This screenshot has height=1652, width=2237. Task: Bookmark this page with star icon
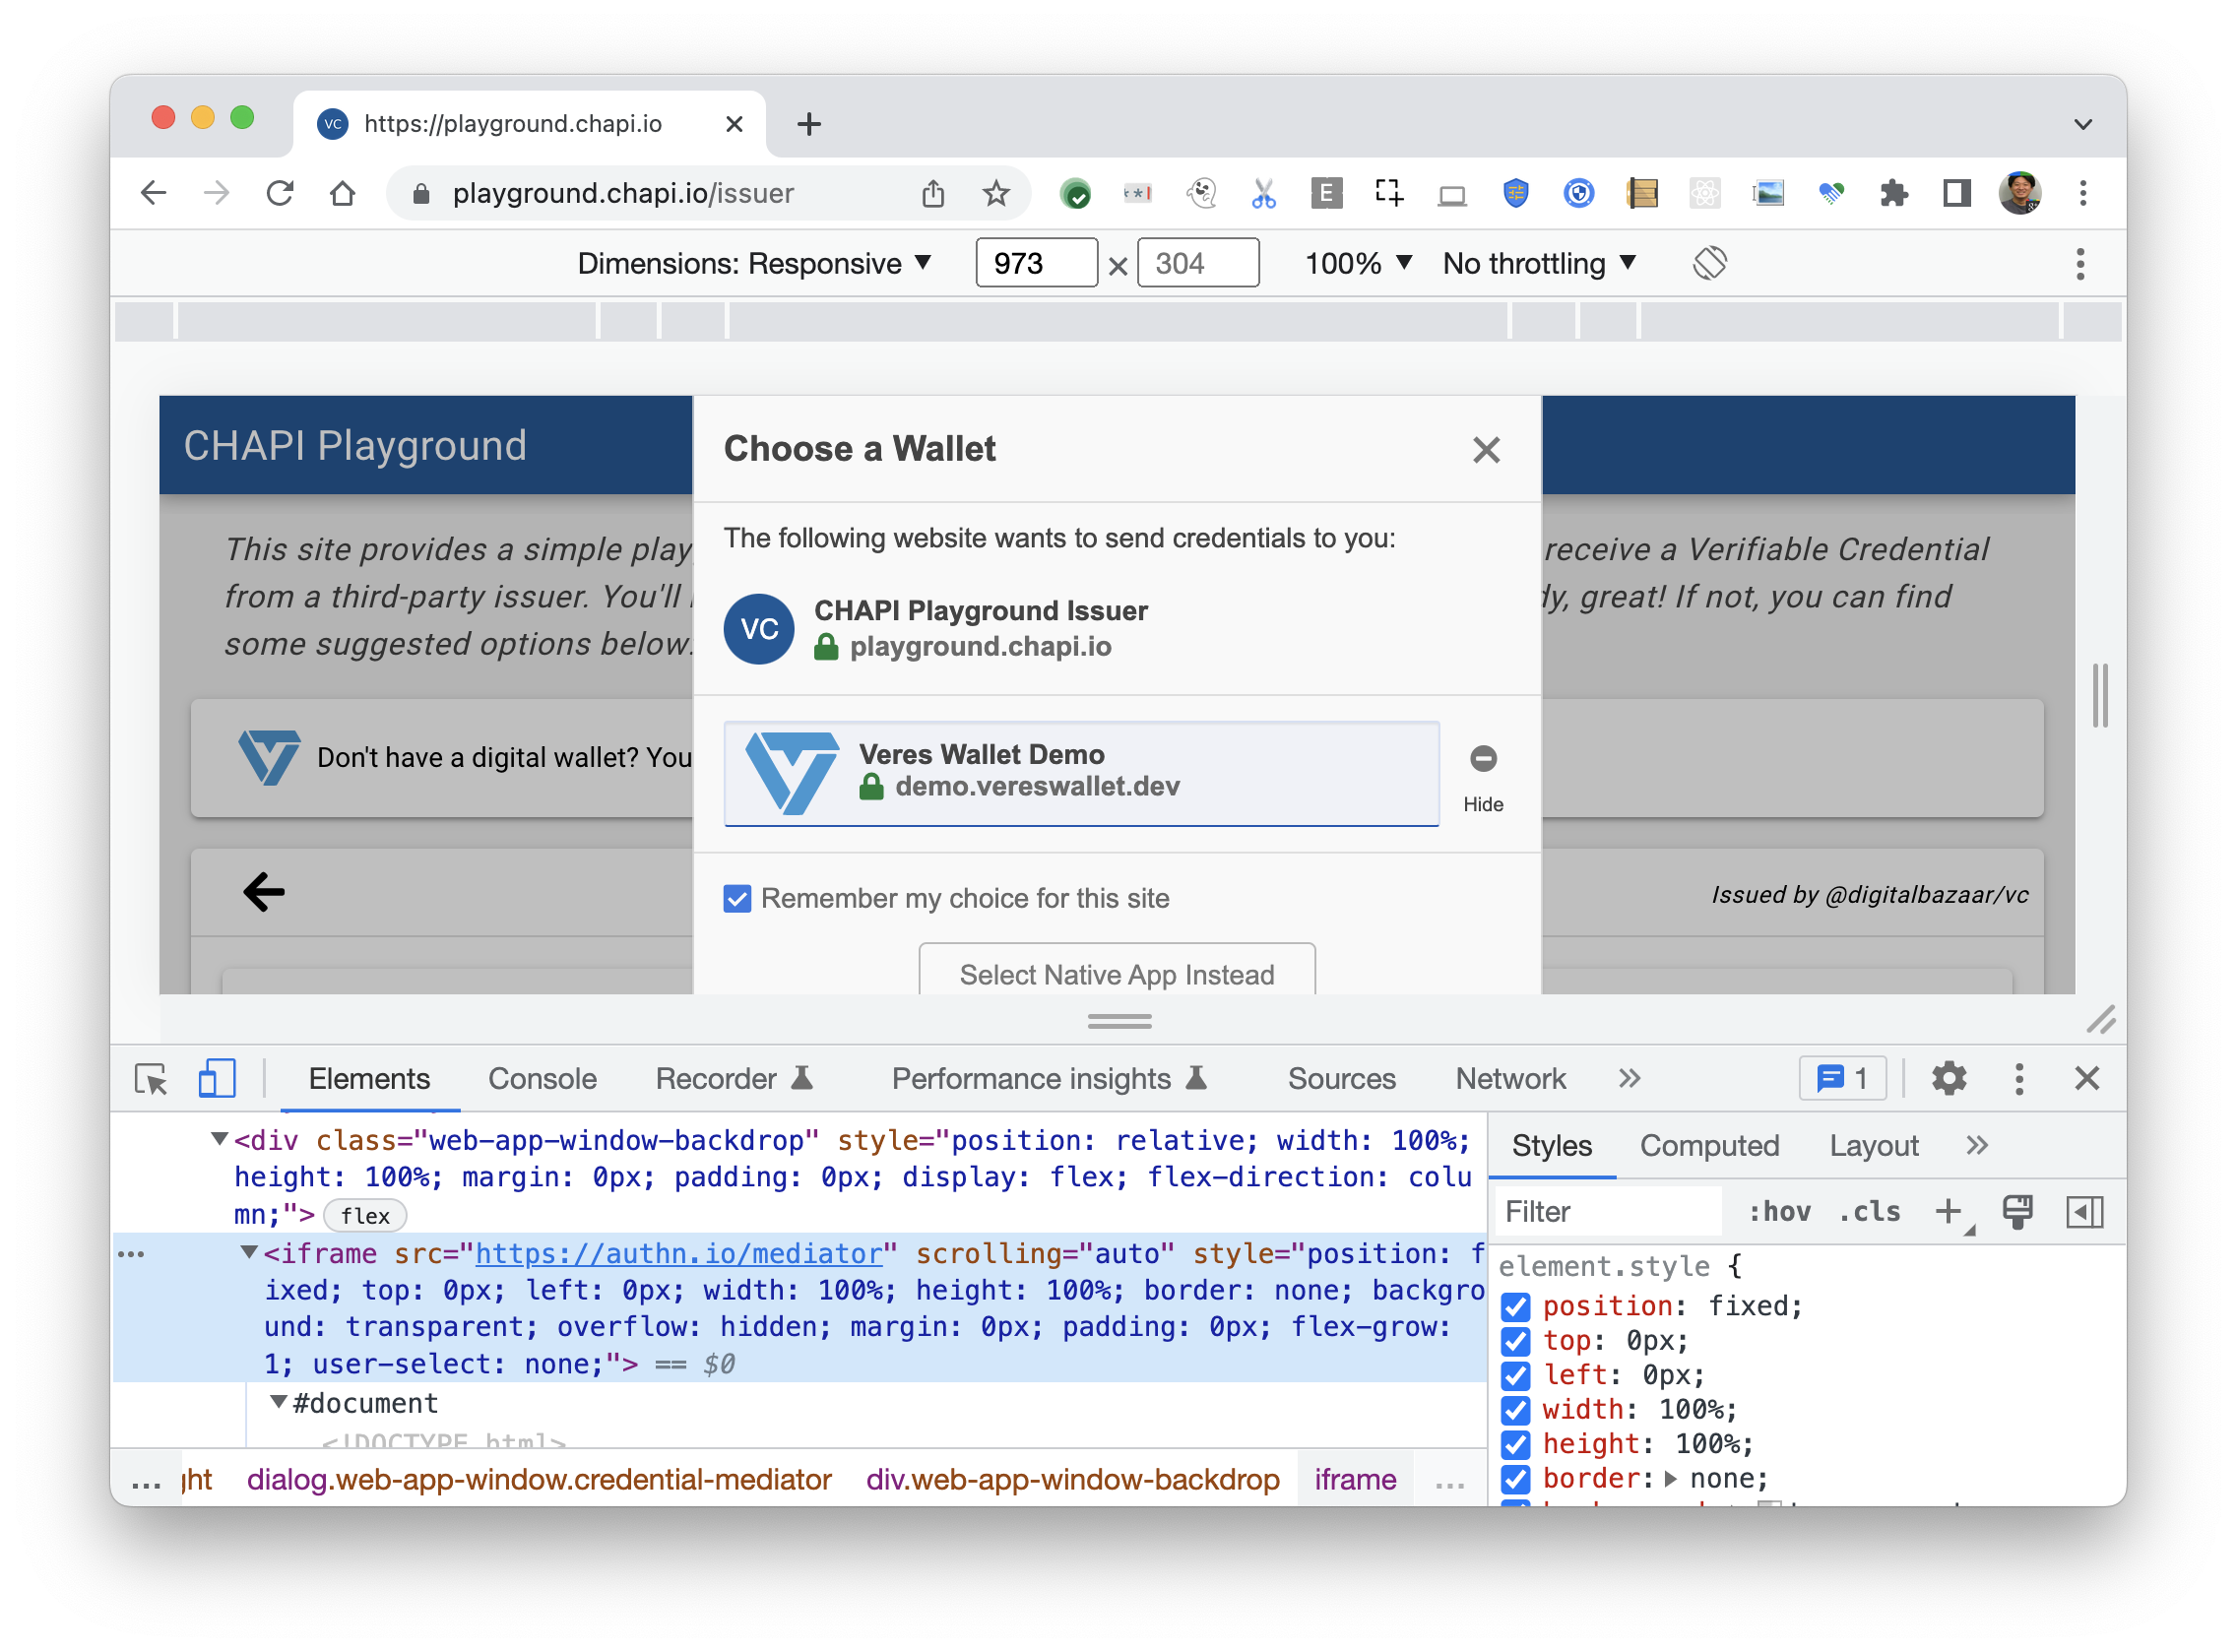click(x=996, y=193)
